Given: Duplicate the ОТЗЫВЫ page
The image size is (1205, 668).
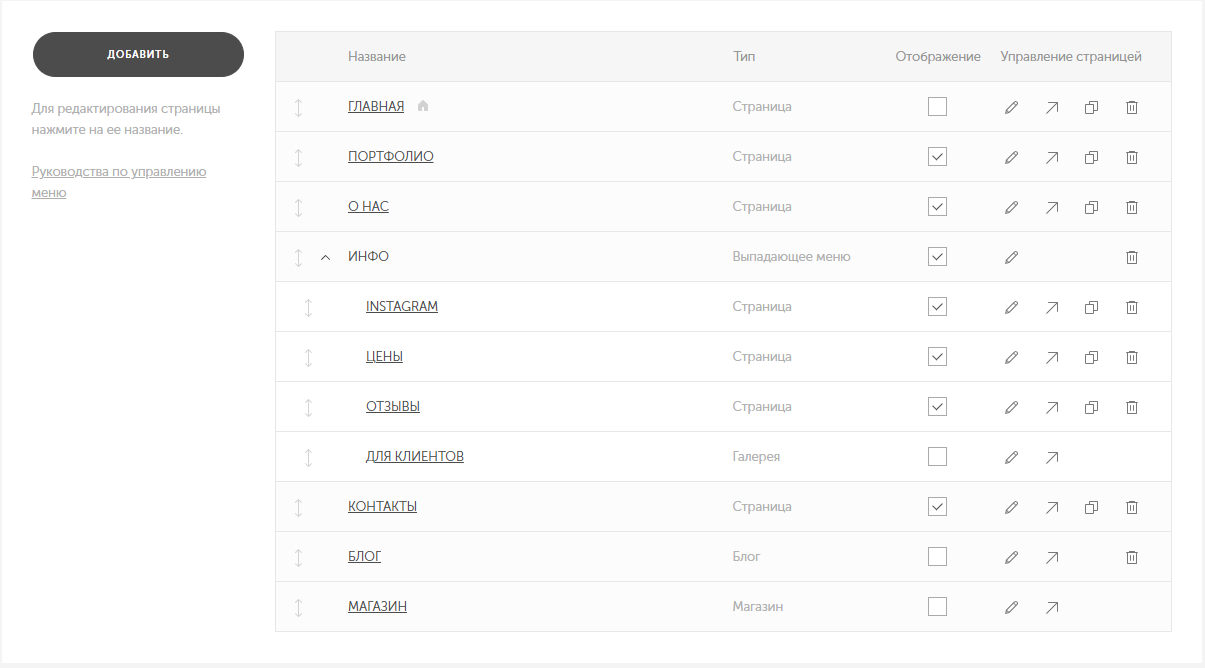Looking at the screenshot, I should click(x=1092, y=407).
